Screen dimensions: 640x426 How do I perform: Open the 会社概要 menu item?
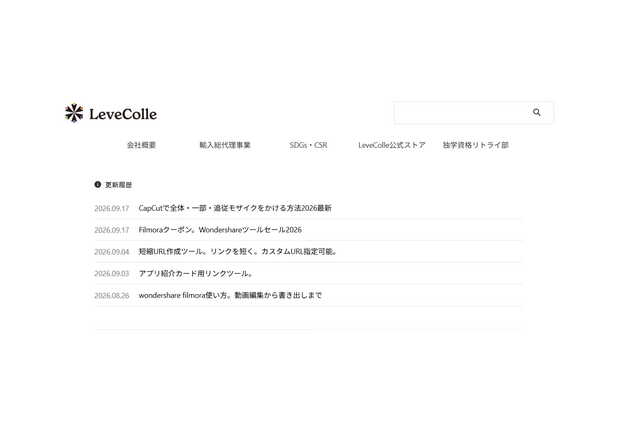141,145
